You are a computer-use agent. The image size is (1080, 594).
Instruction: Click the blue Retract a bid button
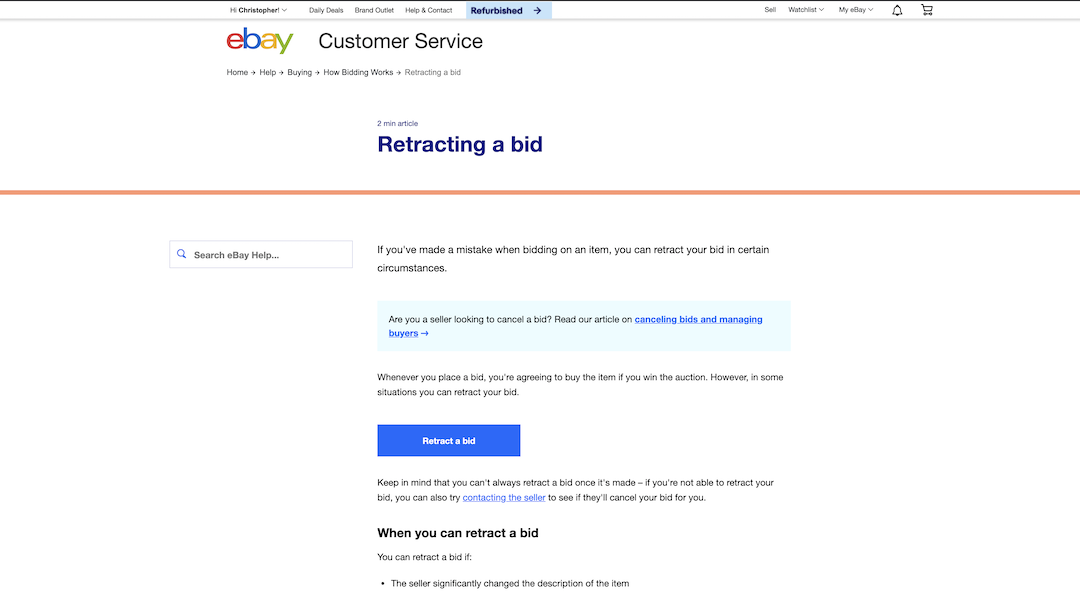[448, 440]
